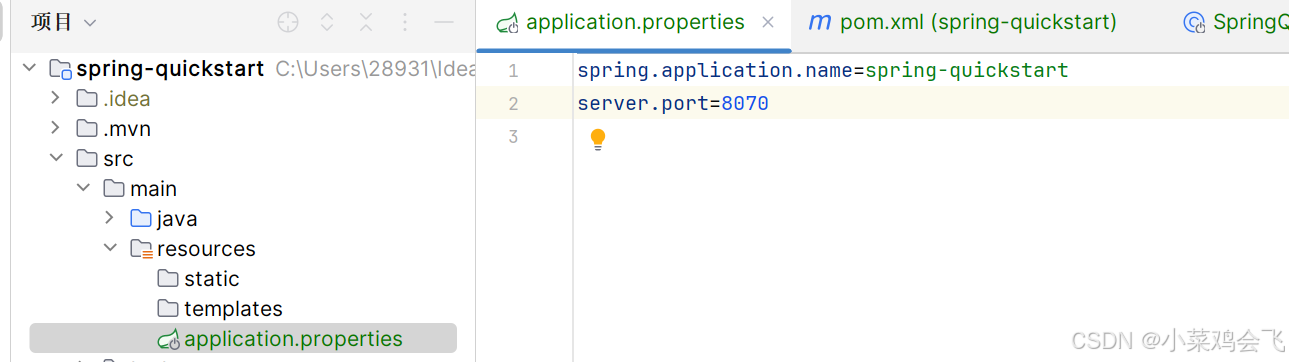
Task: Click the spring.application.name property key
Action: click(715, 71)
